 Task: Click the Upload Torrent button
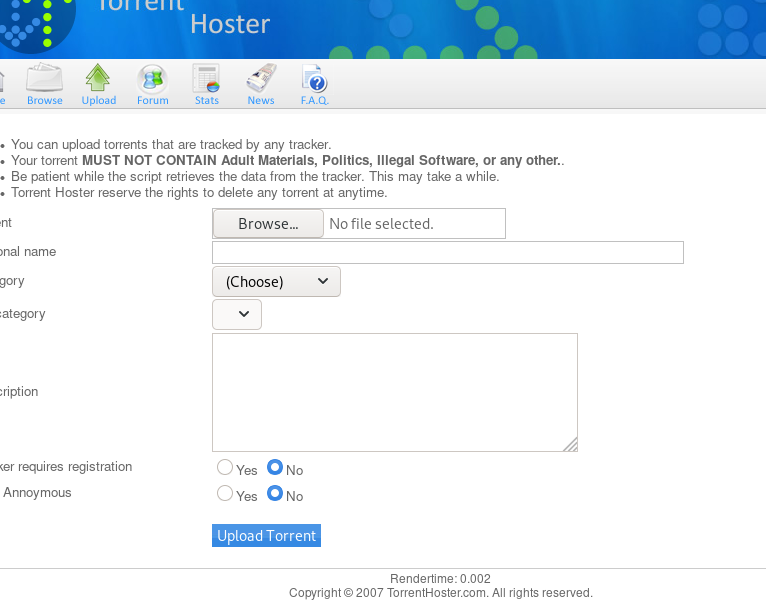coord(266,536)
